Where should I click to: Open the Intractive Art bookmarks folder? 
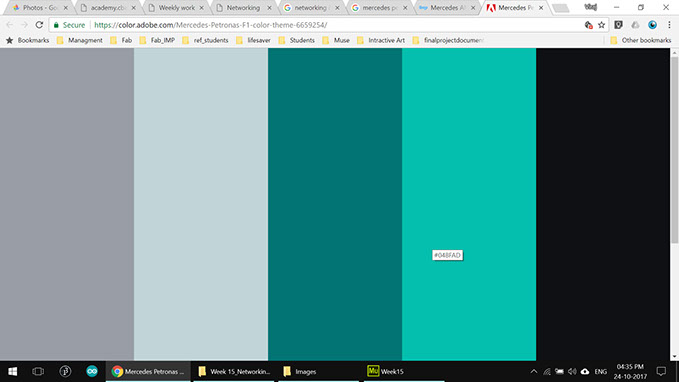pyautogui.click(x=381, y=40)
